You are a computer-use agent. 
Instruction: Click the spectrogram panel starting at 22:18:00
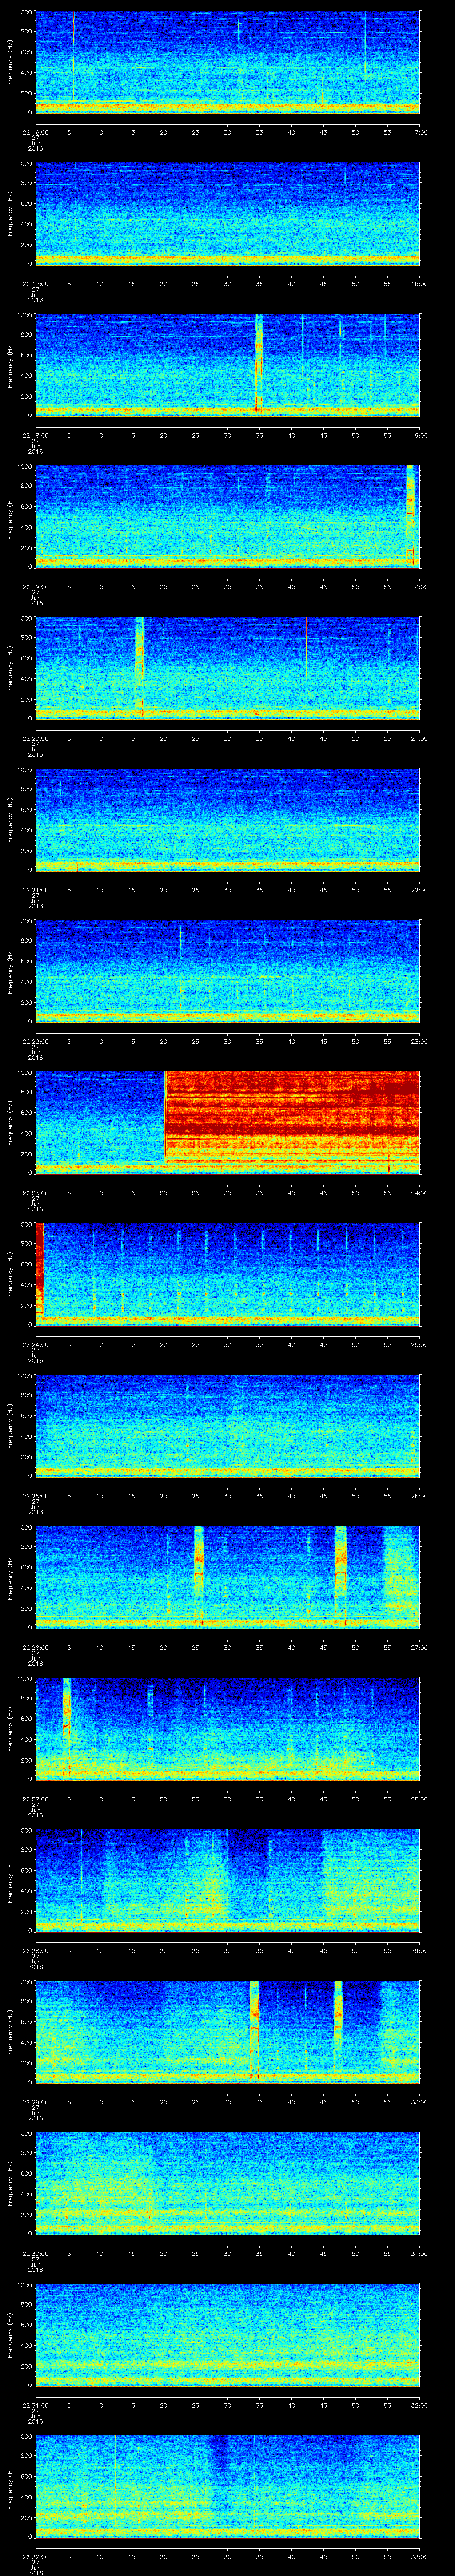(227, 364)
